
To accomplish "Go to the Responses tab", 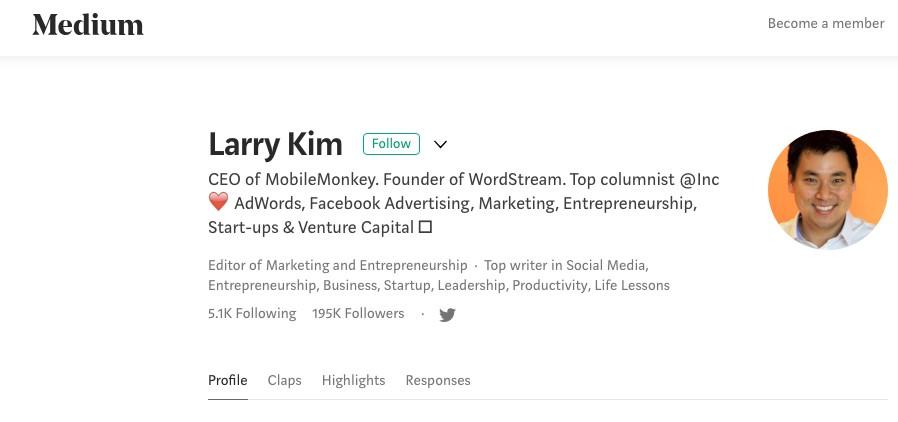I will pos(437,380).
